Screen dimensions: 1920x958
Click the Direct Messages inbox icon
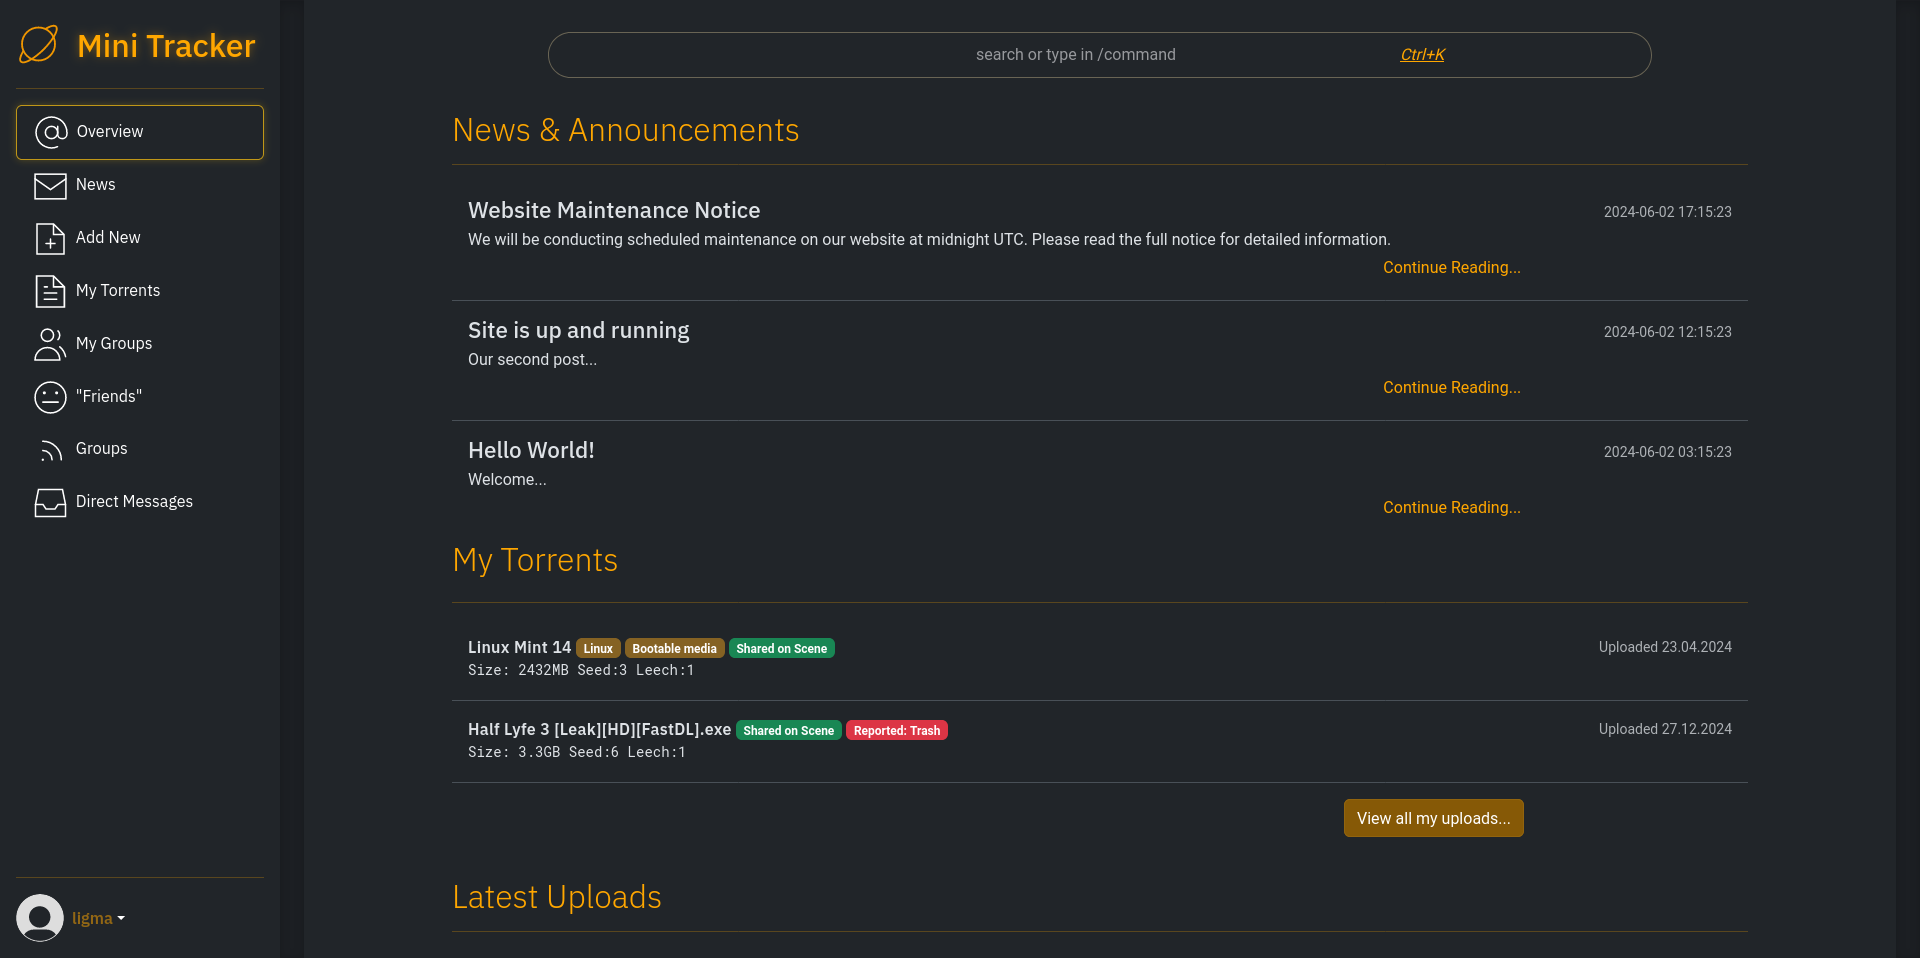pyautogui.click(x=50, y=502)
